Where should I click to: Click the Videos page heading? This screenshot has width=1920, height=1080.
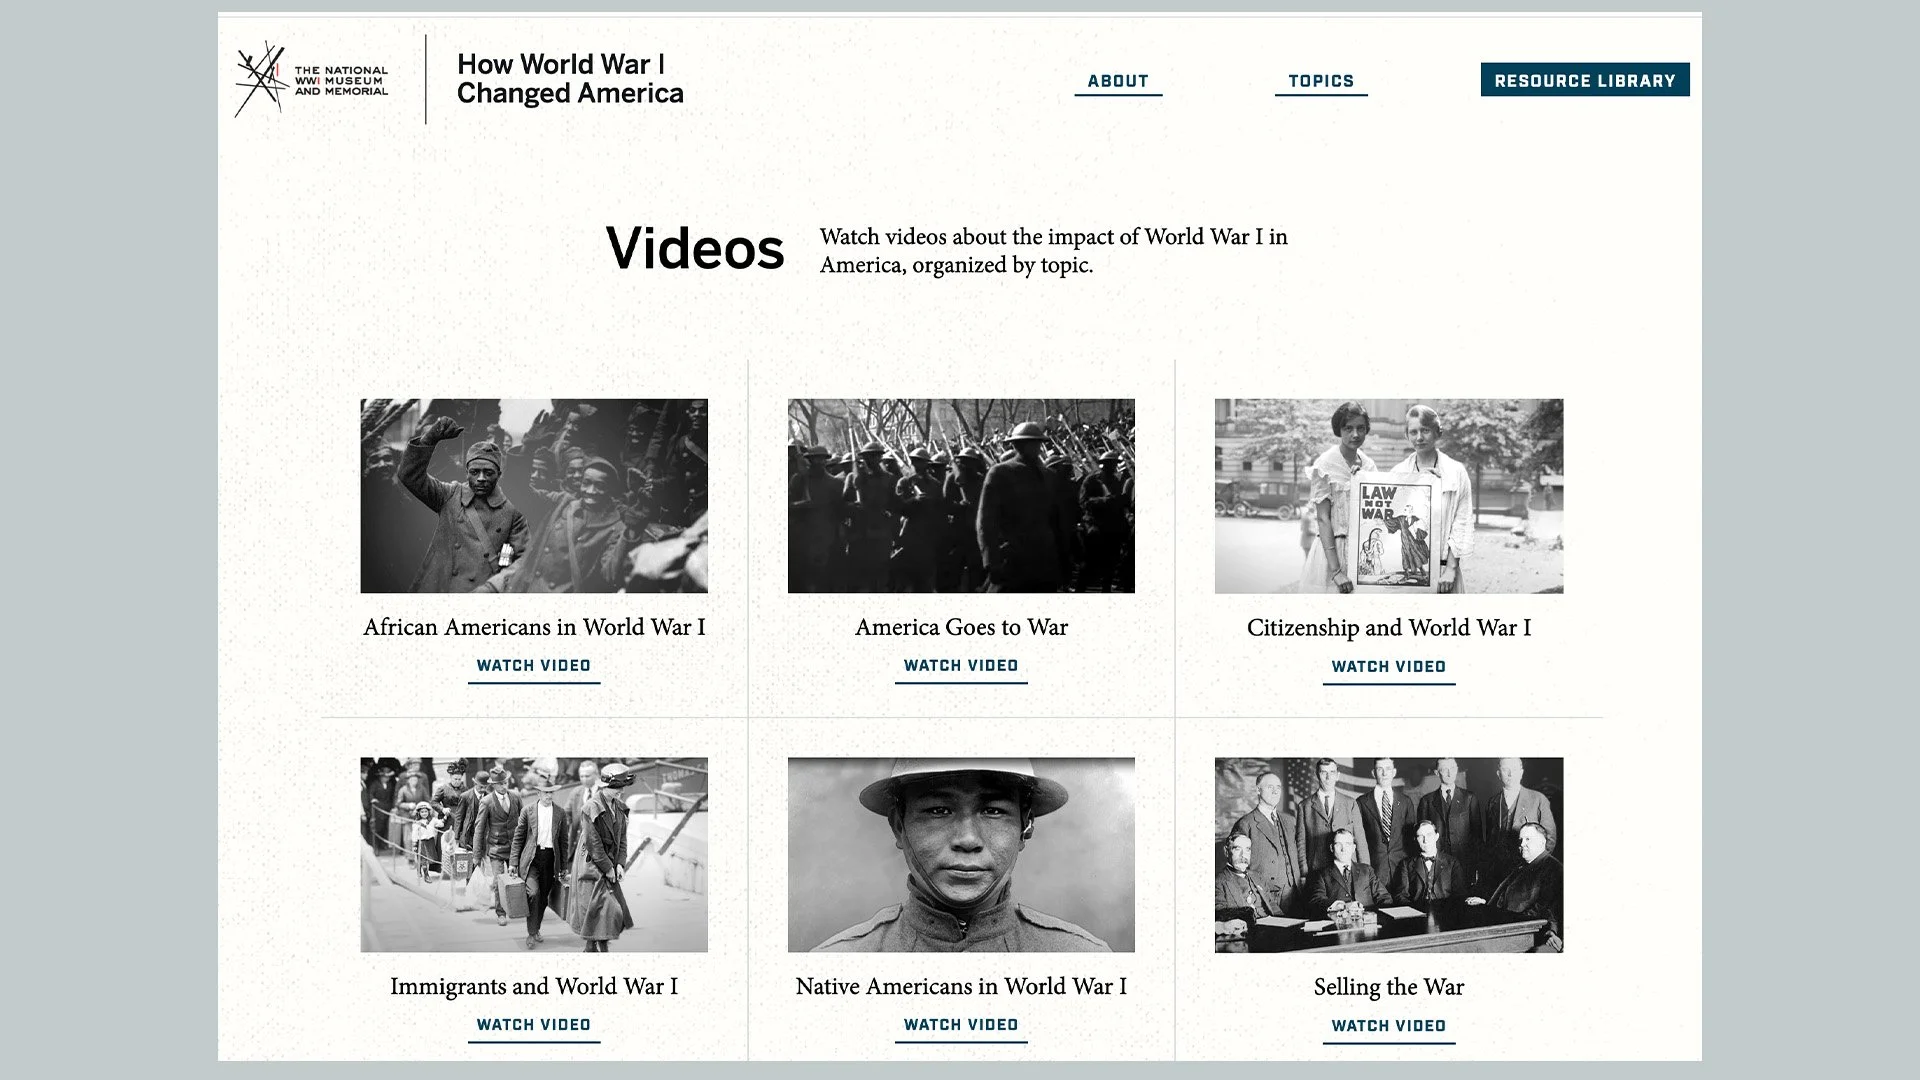click(x=695, y=248)
